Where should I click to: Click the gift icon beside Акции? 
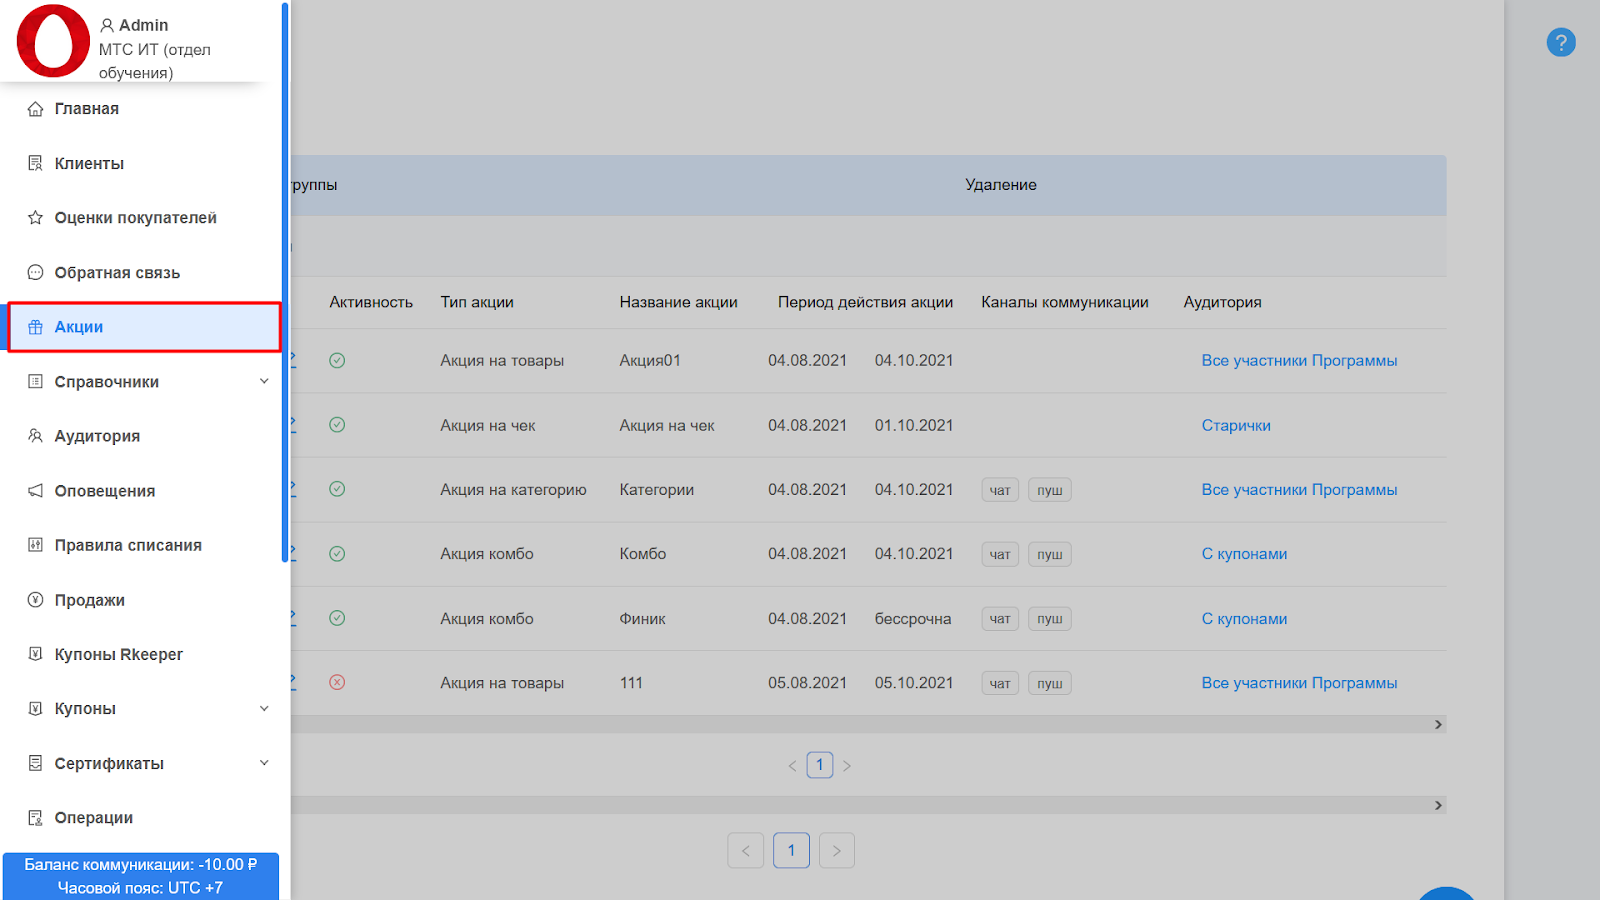35,327
